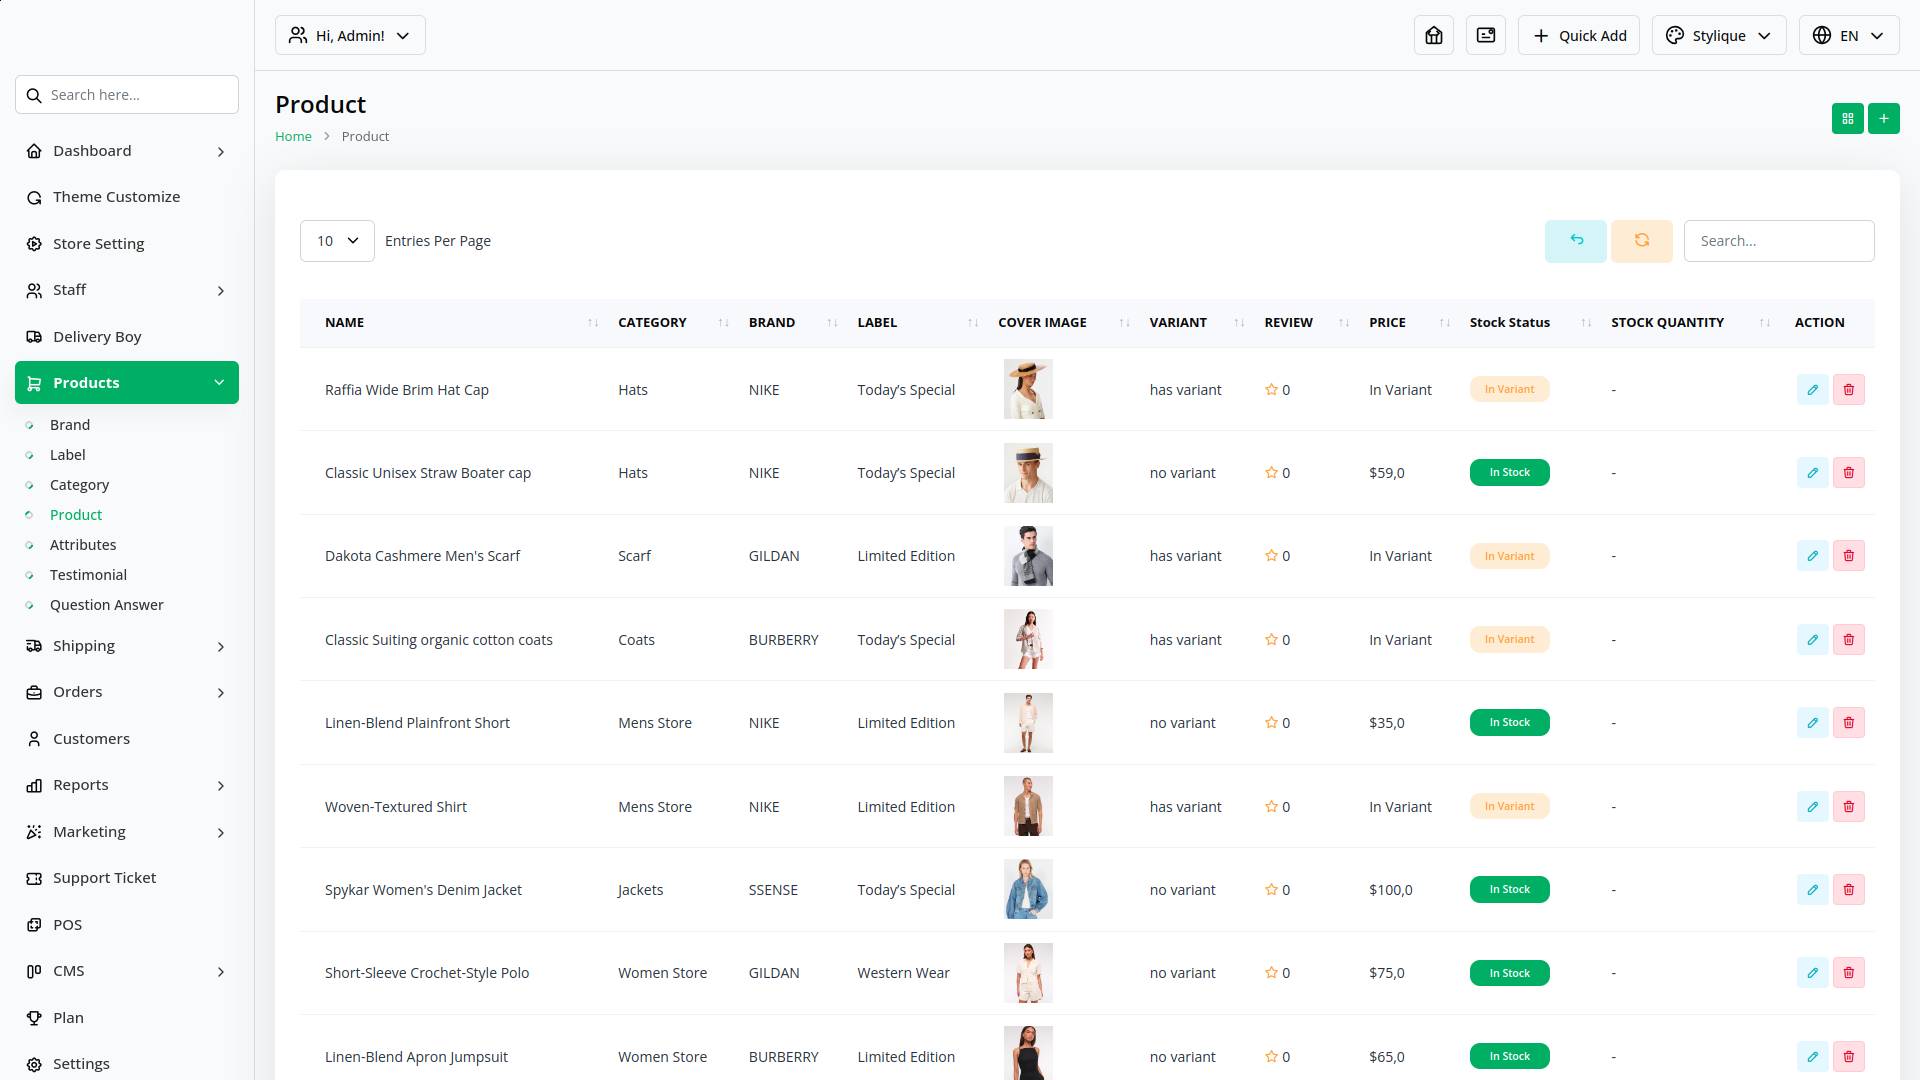Click the Quick Add button
This screenshot has width=1920, height=1080.
(1578, 36)
